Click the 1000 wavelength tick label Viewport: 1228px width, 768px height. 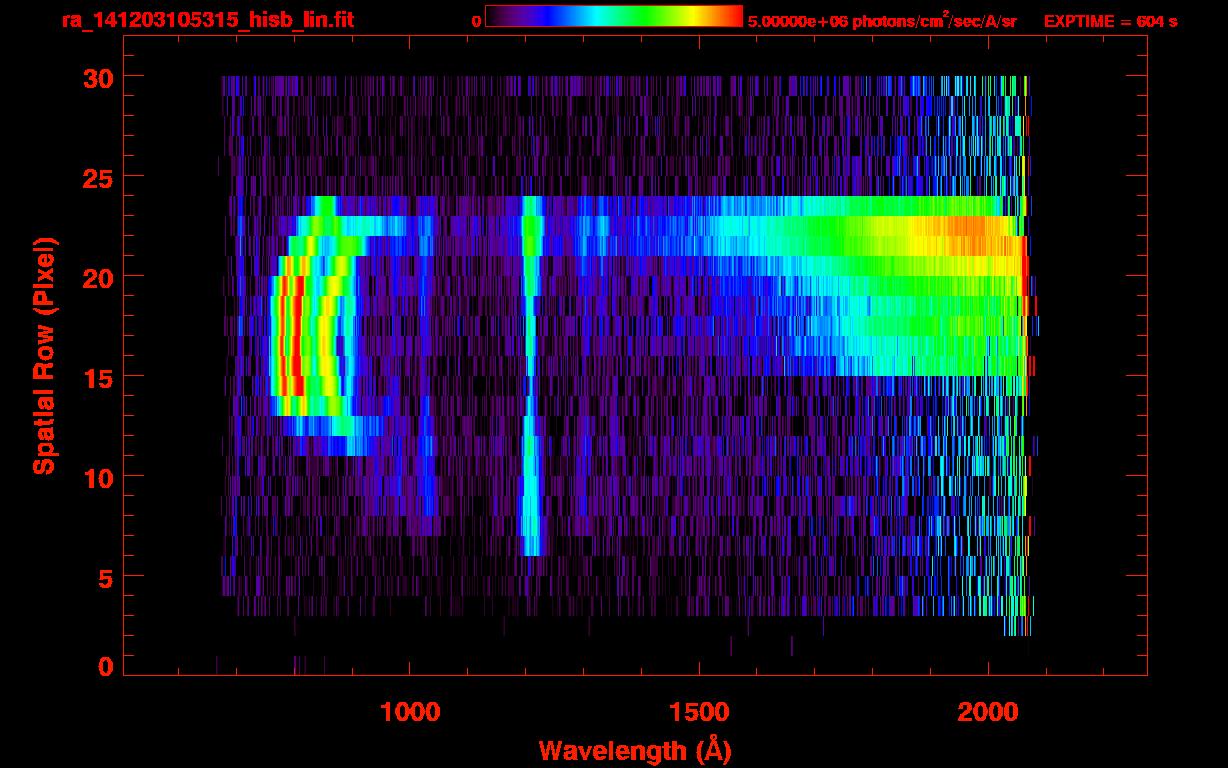pyautogui.click(x=409, y=712)
